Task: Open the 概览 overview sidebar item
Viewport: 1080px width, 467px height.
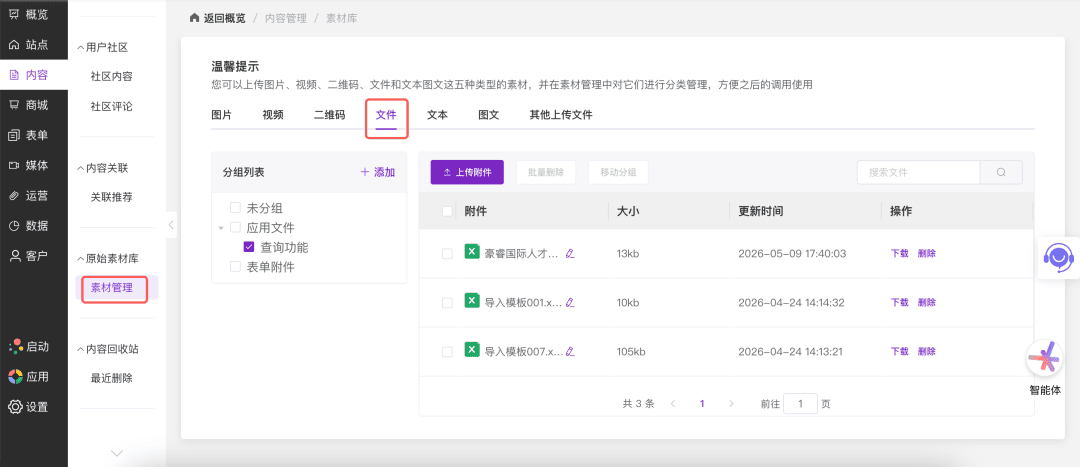Action: [x=28, y=14]
